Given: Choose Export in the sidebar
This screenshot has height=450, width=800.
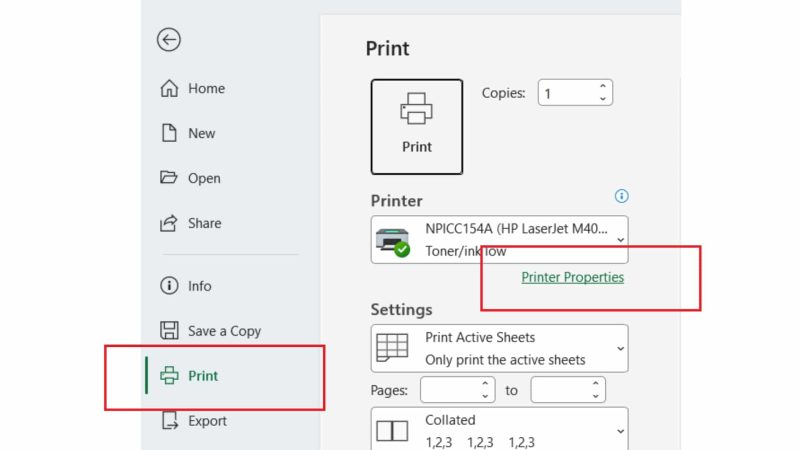Looking at the screenshot, I should click(x=207, y=421).
